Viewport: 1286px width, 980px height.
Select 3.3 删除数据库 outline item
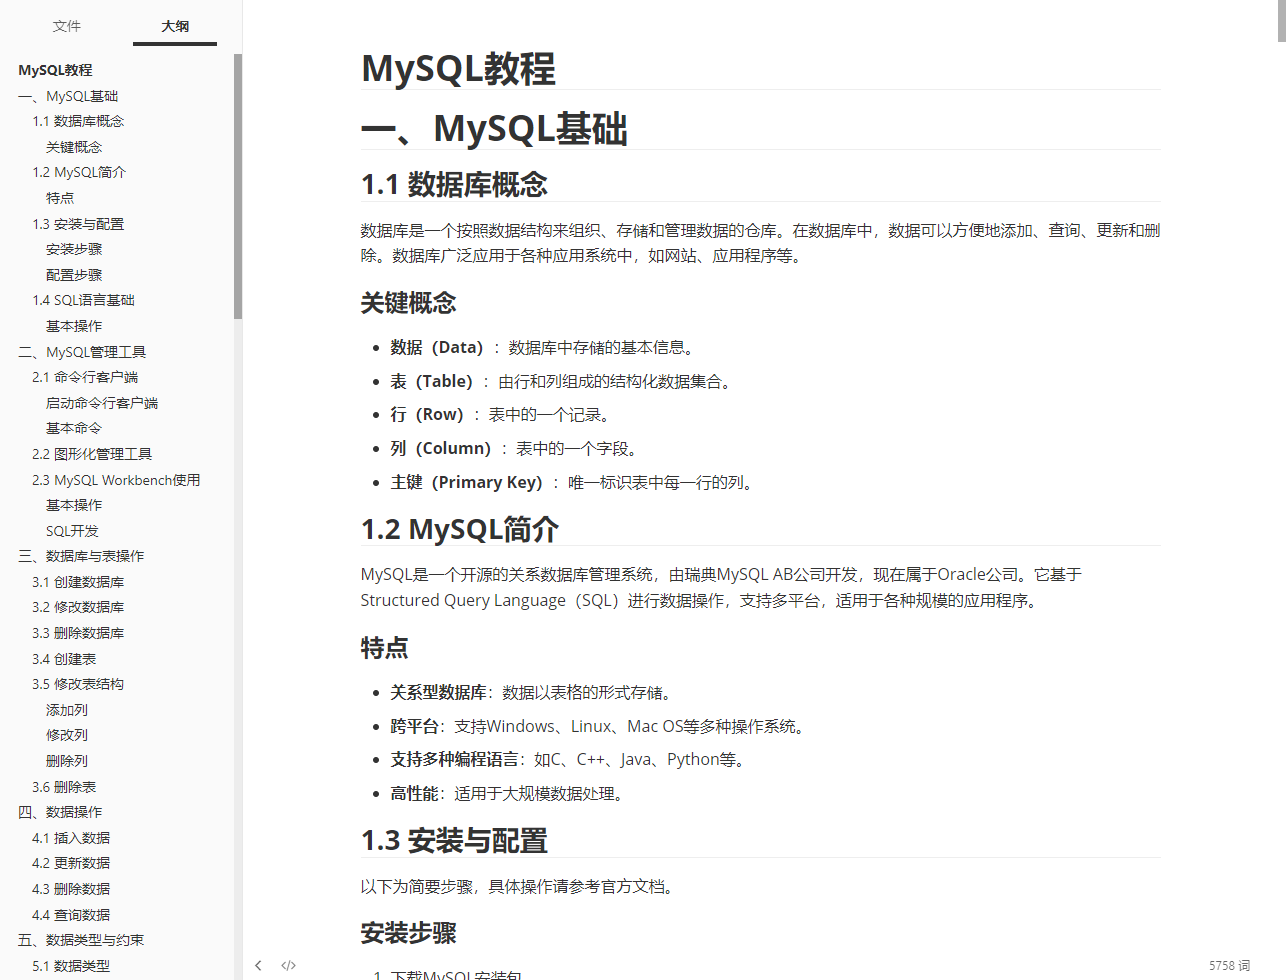pyautogui.click(x=78, y=633)
